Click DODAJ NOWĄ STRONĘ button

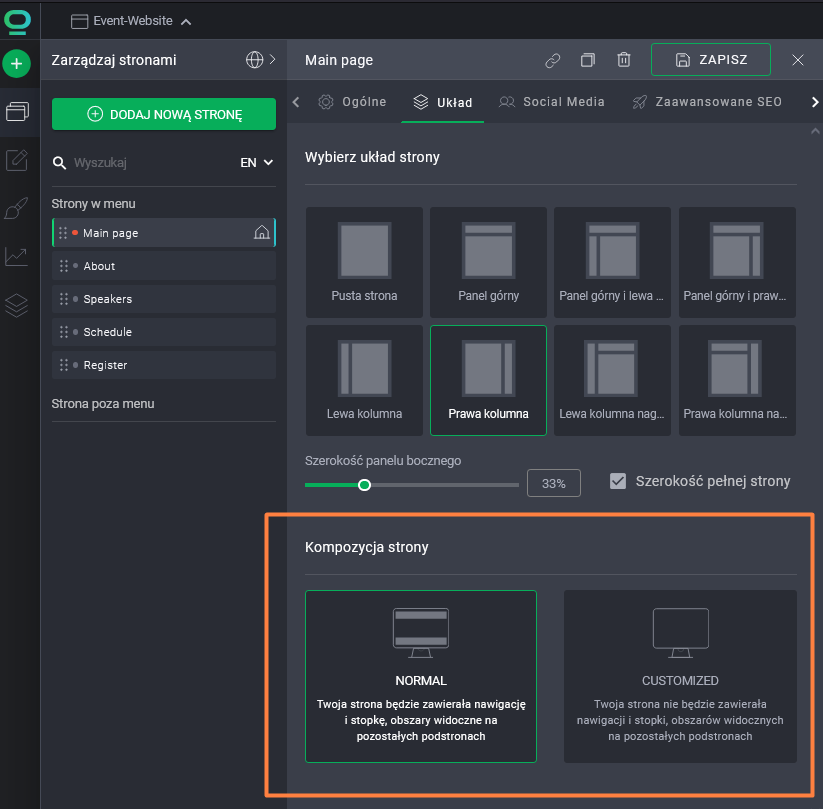164,114
